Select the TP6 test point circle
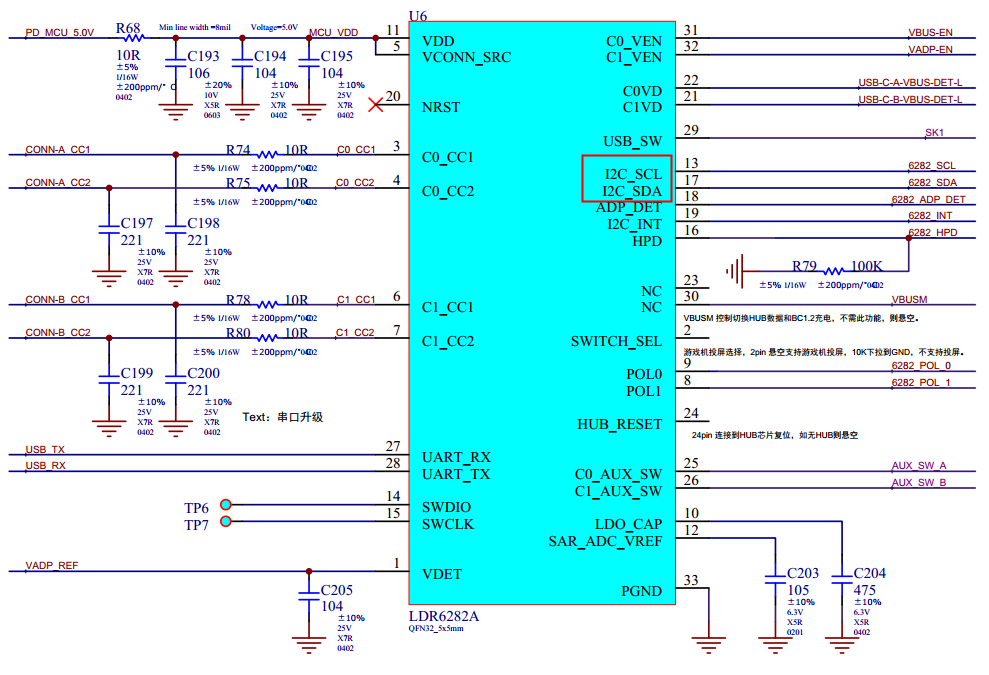This screenshot has height=675, width=989. point(226,505)
